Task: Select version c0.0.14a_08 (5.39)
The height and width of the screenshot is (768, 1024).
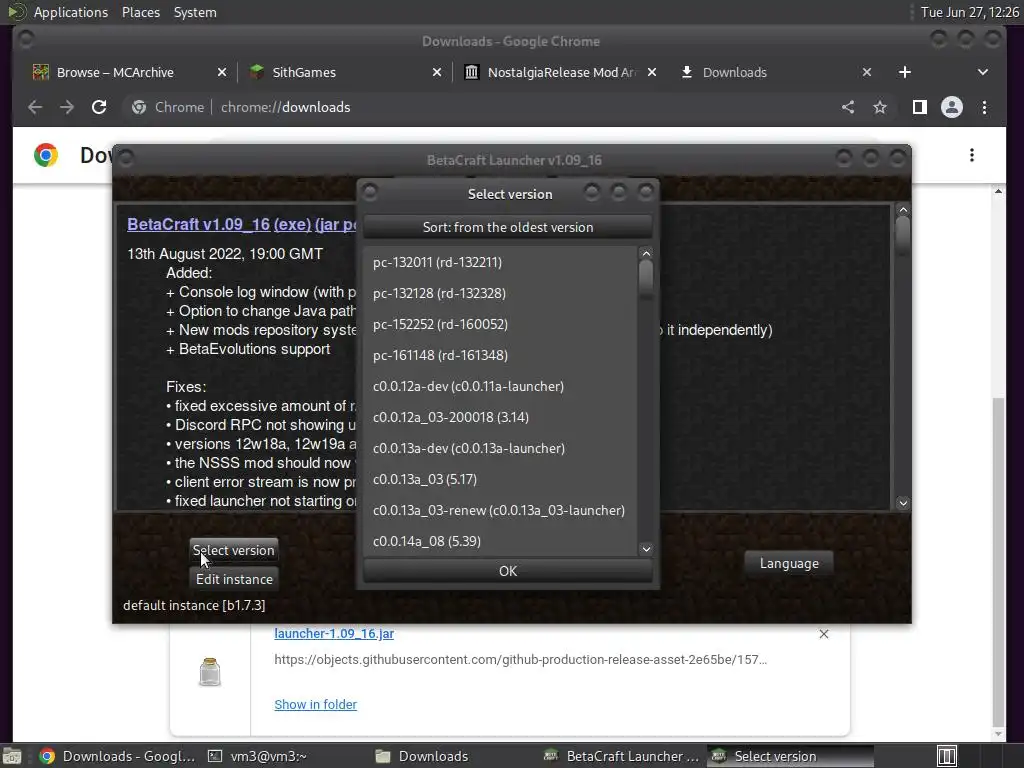Action: (x=500, y=541)
